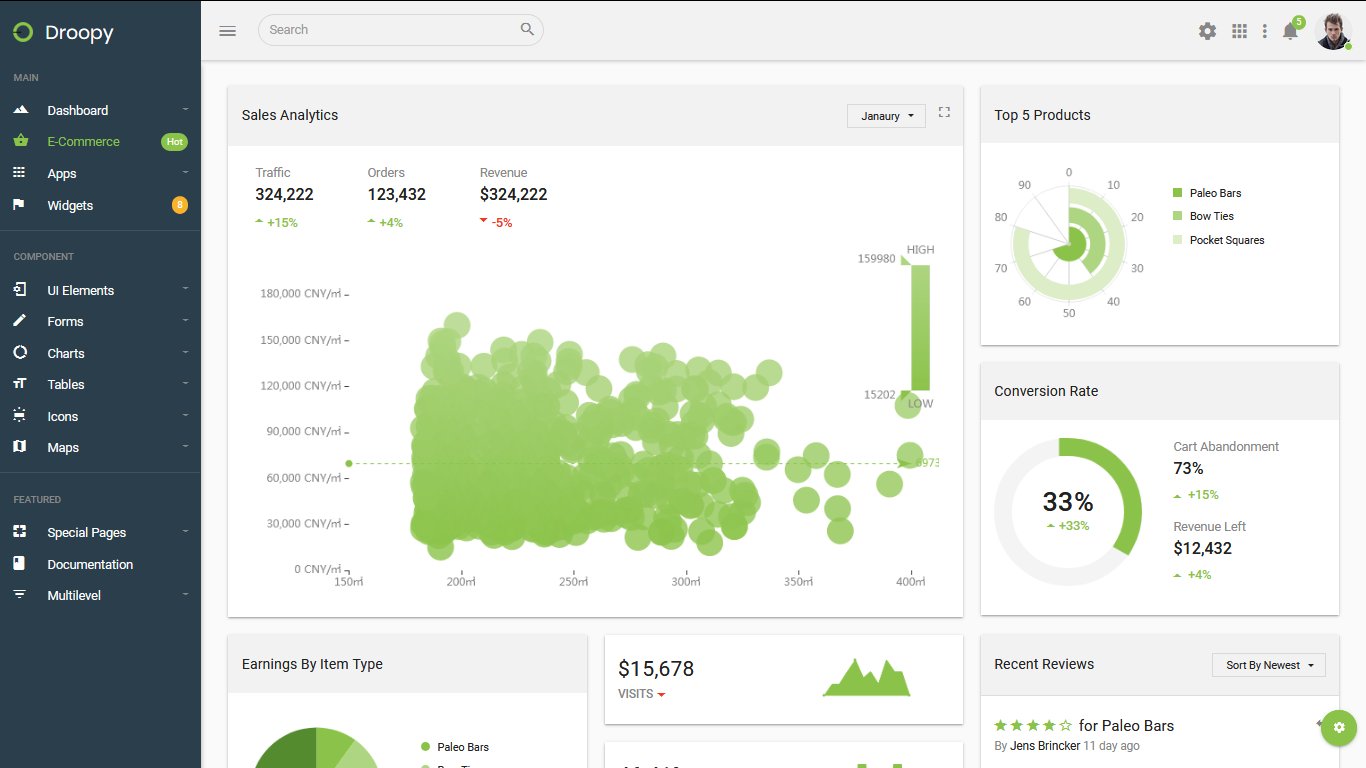
Task: Click the search magnifier icon
Action: [x=527, y=29]
